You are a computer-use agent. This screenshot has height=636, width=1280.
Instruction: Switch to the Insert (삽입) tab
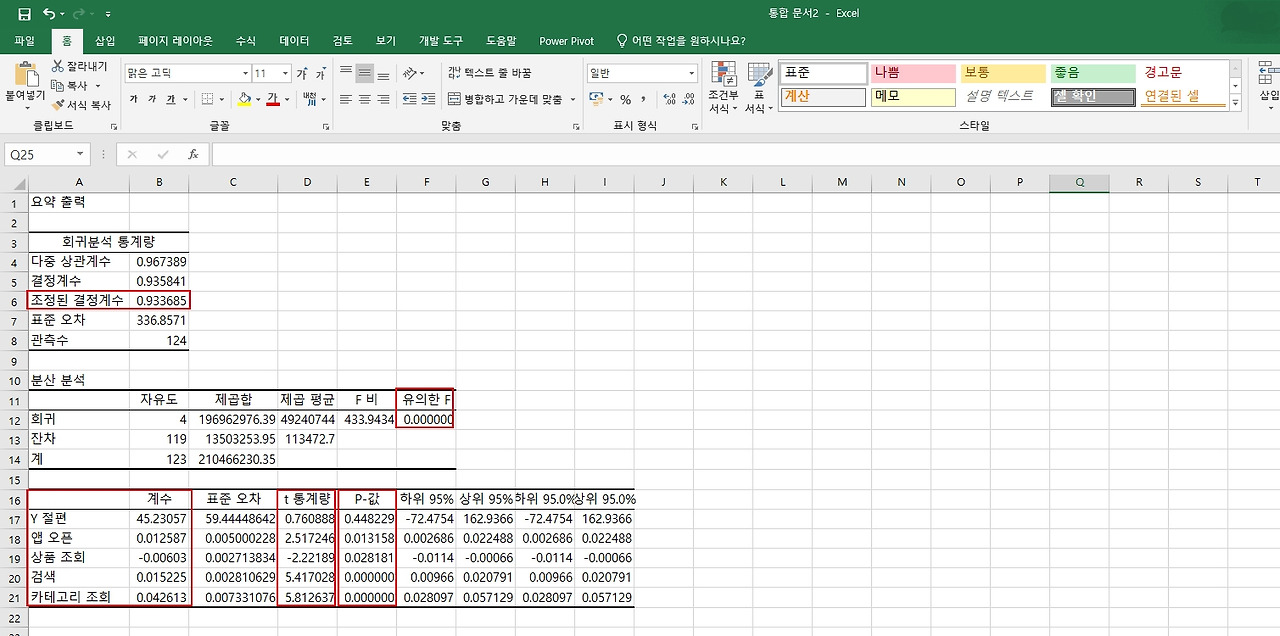pyautogui.click(x=105, y=41)
